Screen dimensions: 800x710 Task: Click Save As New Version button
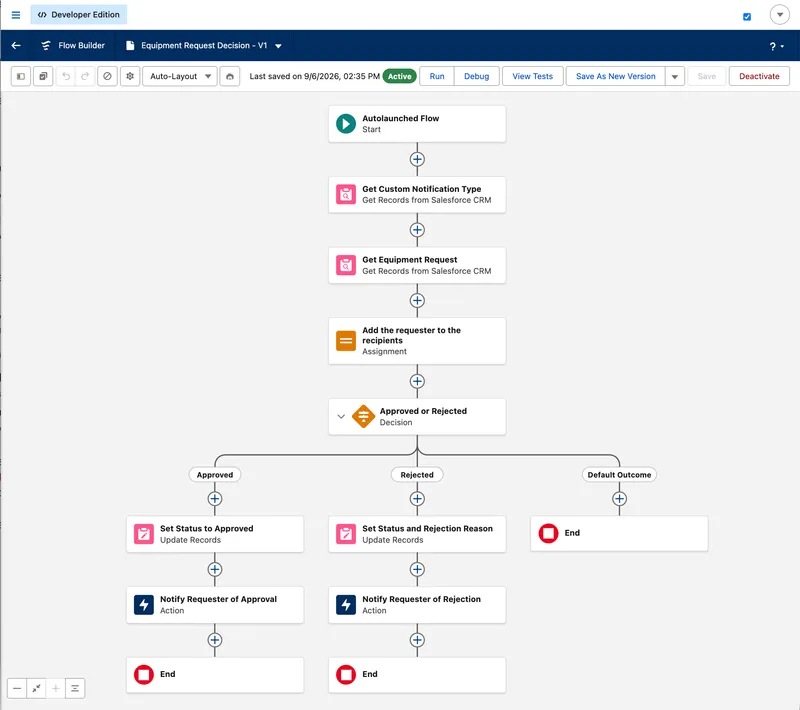click(615, 76)
